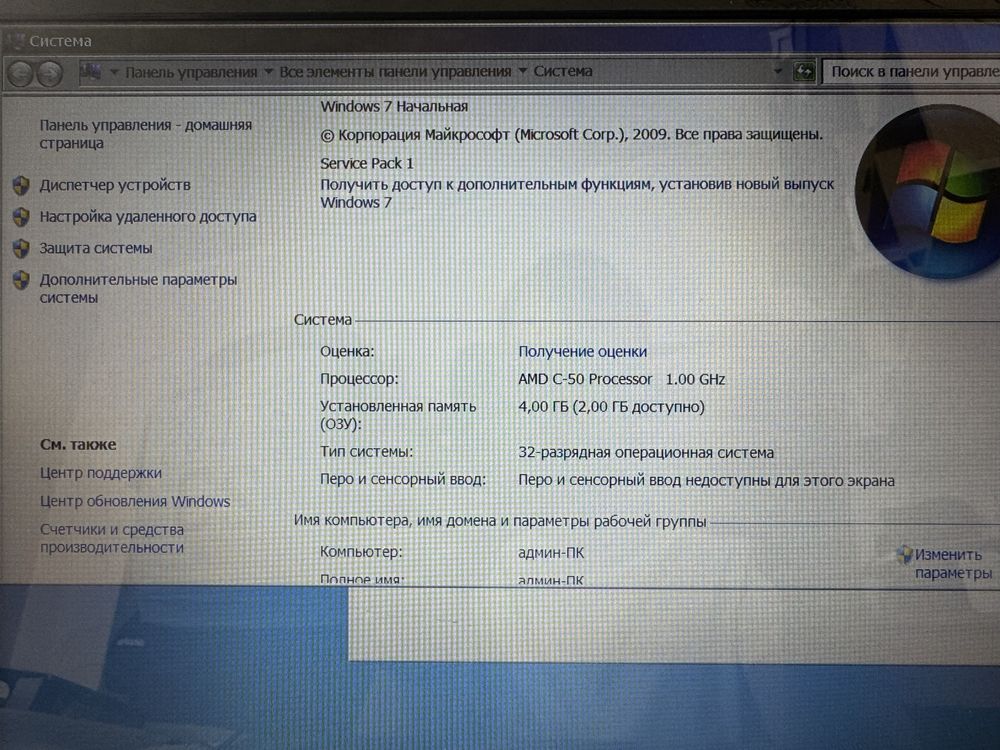Viewport: 1000px width, 750px height.
Task: Click Изменить параметры link
Action: point(953,564)
